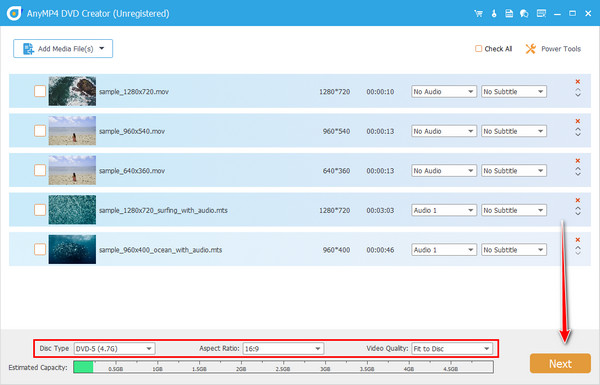Viewport: 600px width, 385px height.
Task: Select checkbox for sample_1280x720.mov
Action: [40, 91]
